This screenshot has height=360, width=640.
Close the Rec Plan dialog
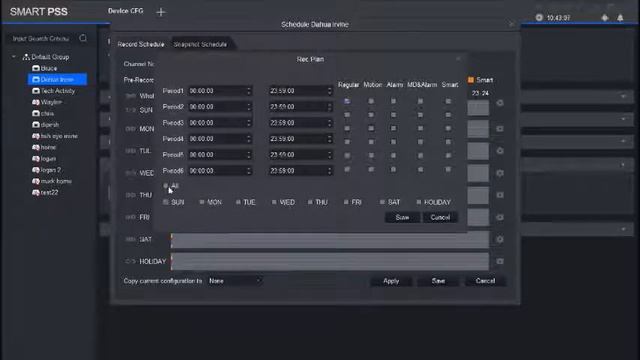coord(458,59)
